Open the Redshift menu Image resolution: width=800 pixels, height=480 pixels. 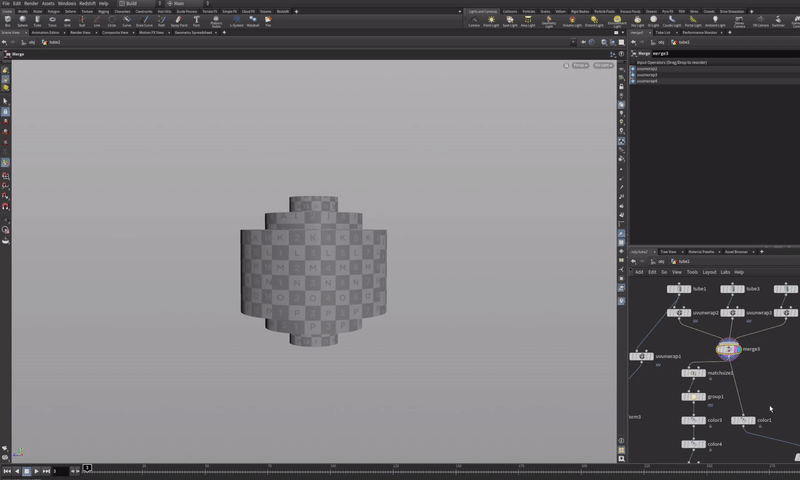(87, 3)
